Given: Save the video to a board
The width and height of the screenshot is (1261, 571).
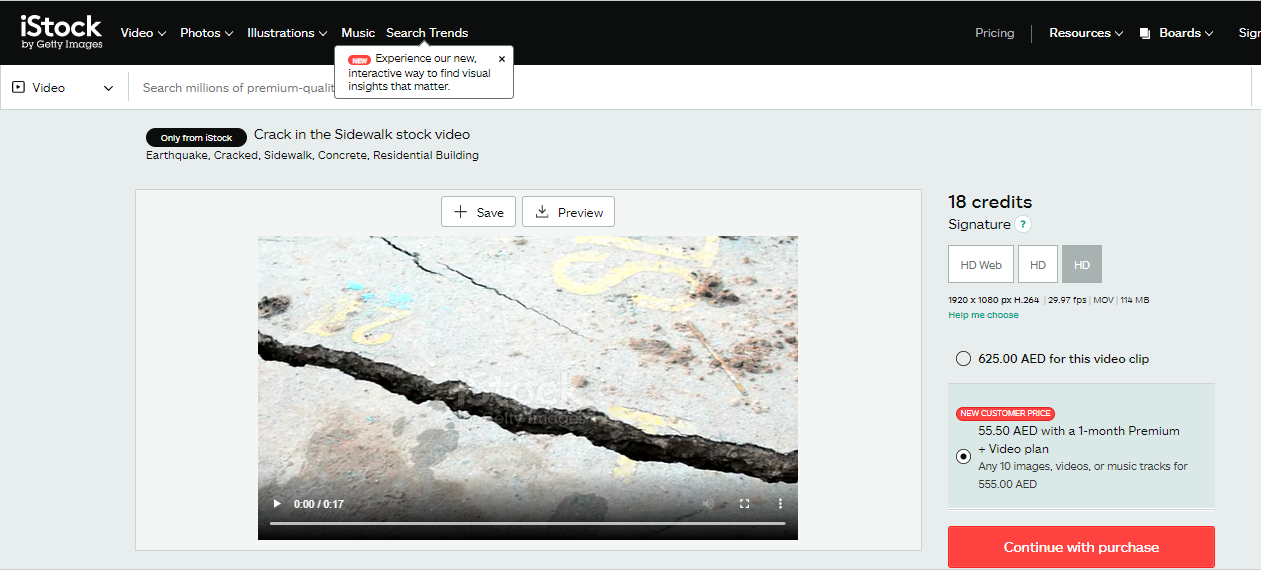Looking at the screenshot, I should [479, 212].
